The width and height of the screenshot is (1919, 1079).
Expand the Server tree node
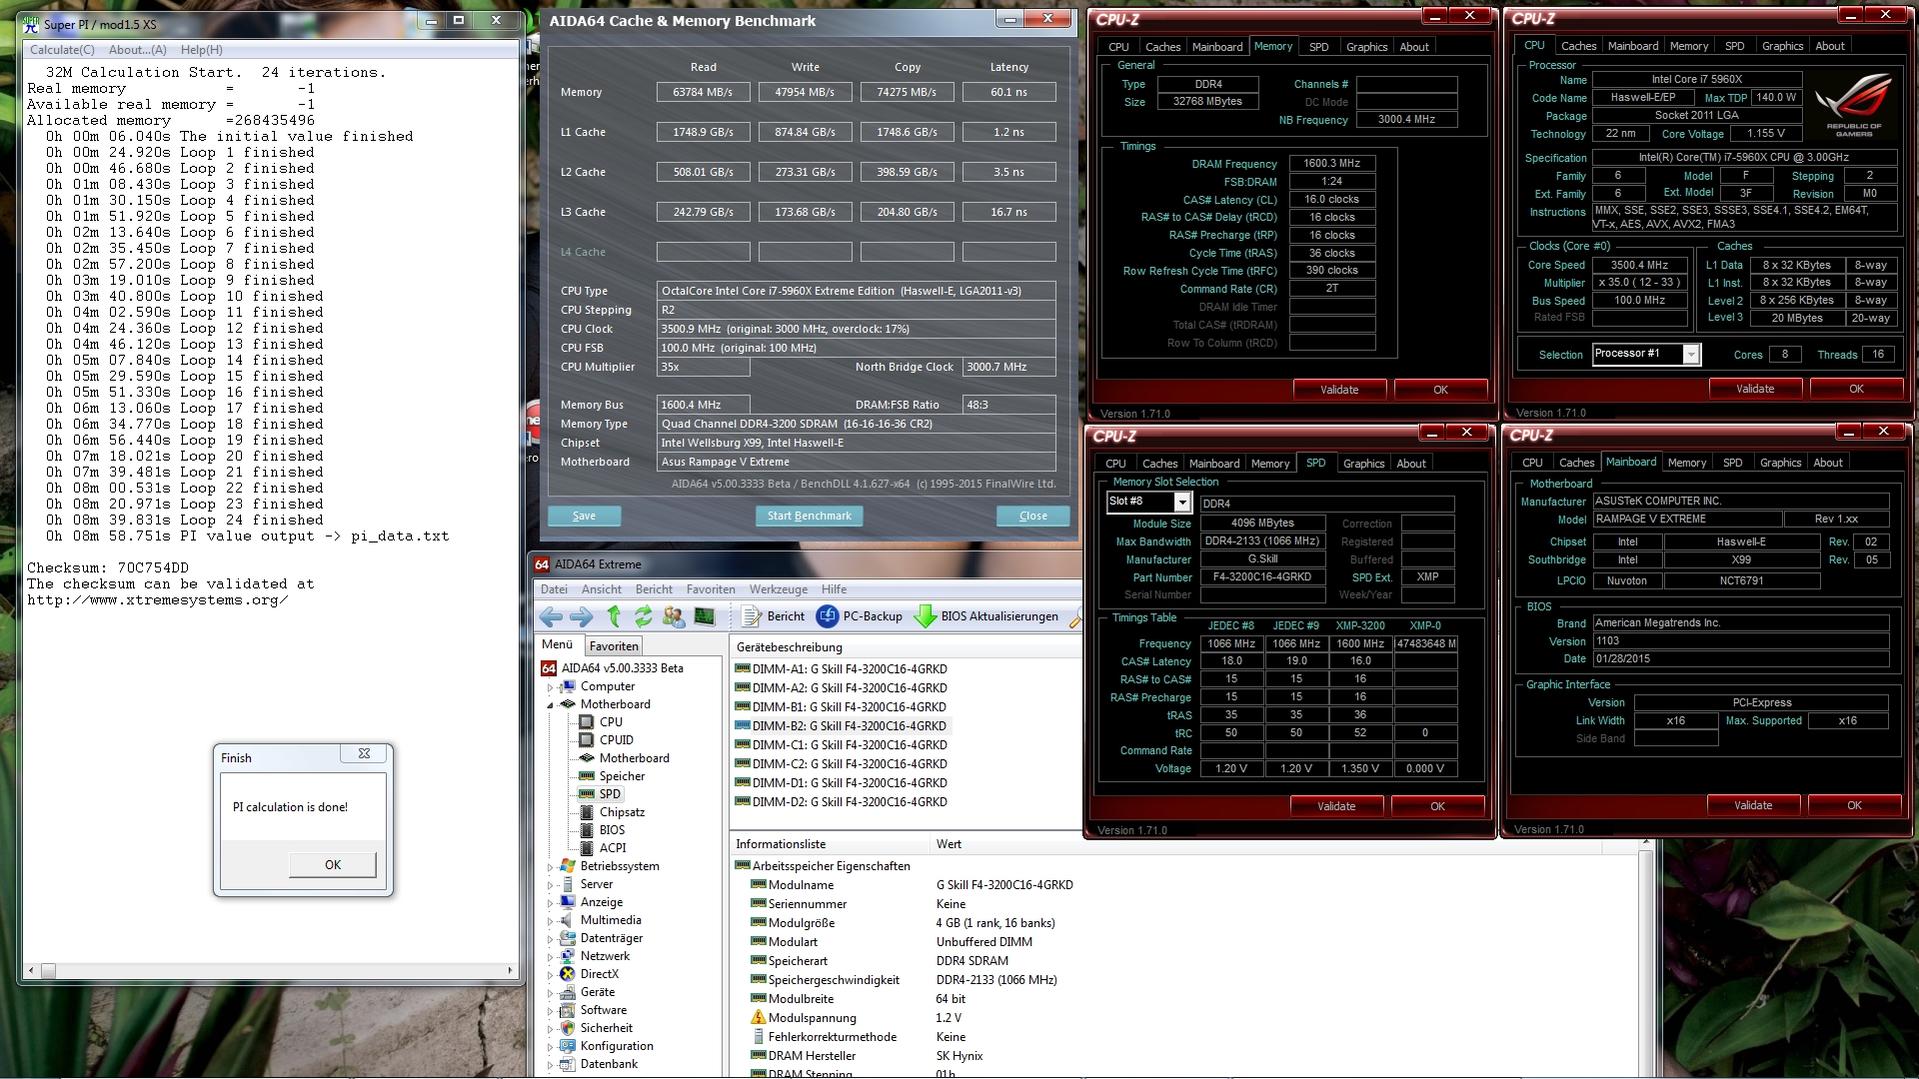550,885
